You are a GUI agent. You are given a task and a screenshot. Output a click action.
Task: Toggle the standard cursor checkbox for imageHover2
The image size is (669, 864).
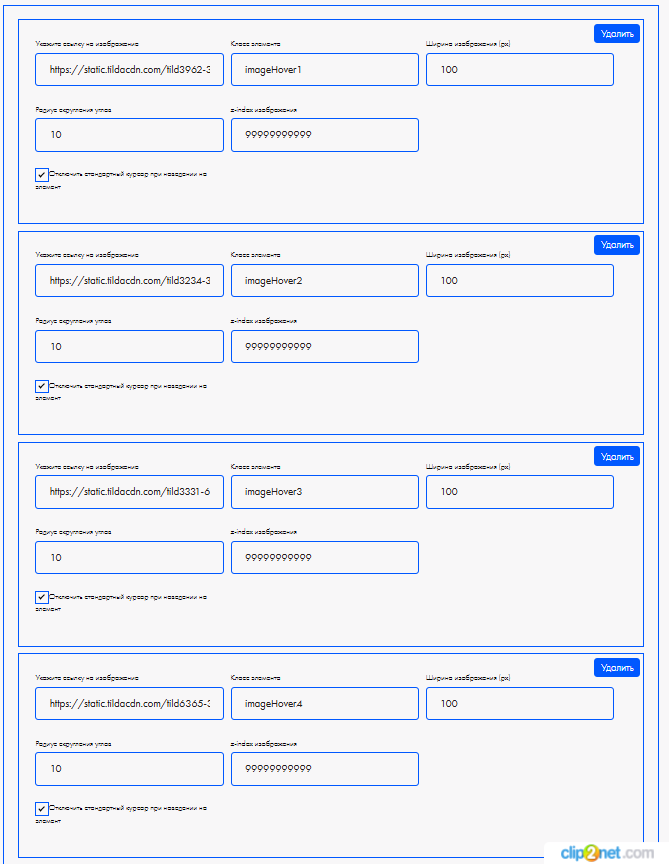pyautogui.click(x=42, y=386)
